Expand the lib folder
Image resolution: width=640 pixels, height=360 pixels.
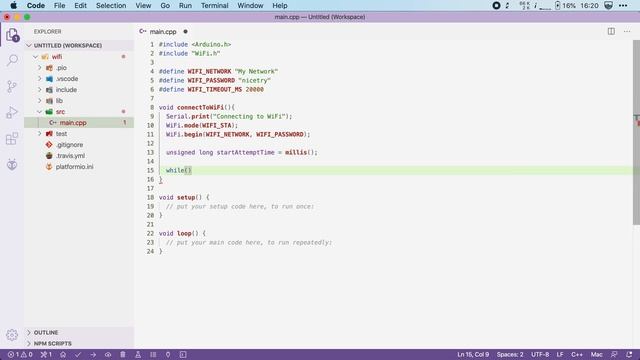tap(40, 101)
